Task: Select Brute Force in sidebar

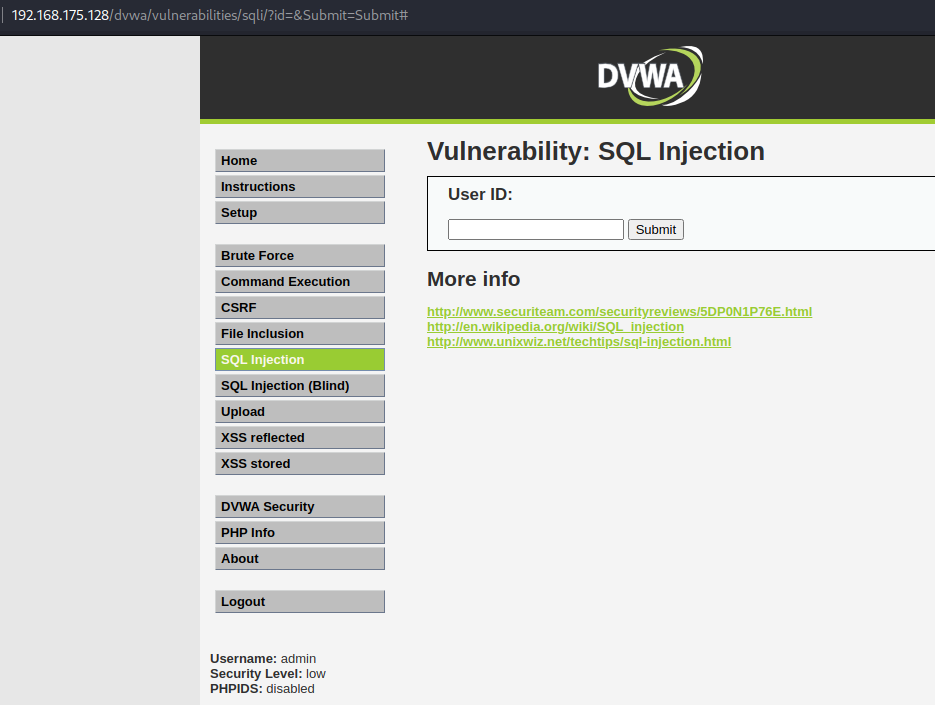Action: click(300, 255)
